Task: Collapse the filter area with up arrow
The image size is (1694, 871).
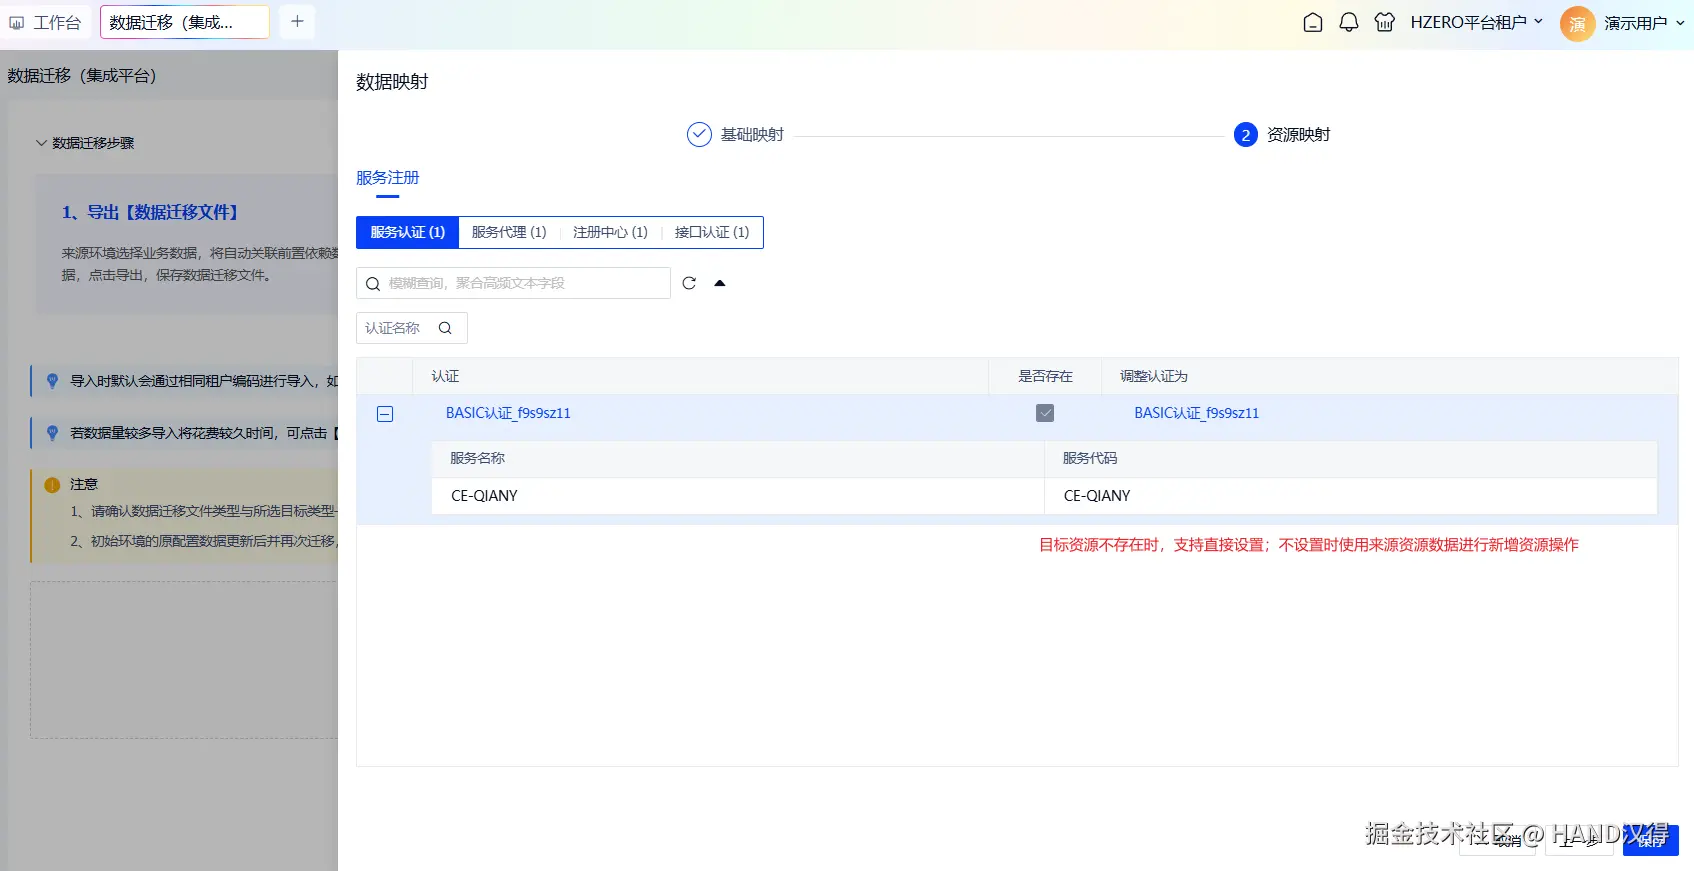Action: pyautogui.click(x=719, y=283)
